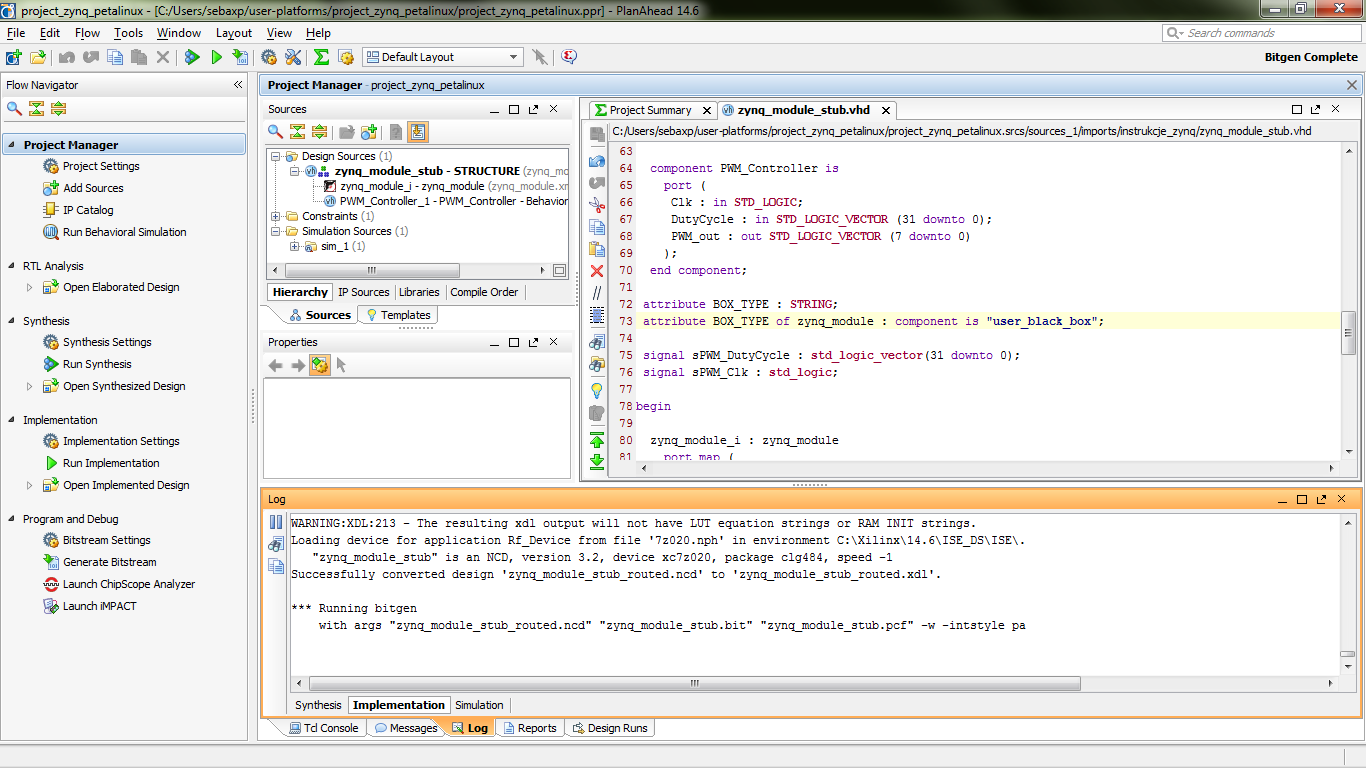Expand all in Flow Navigator
Viewport: 1366px width, 768px height.
coord(58,109)
